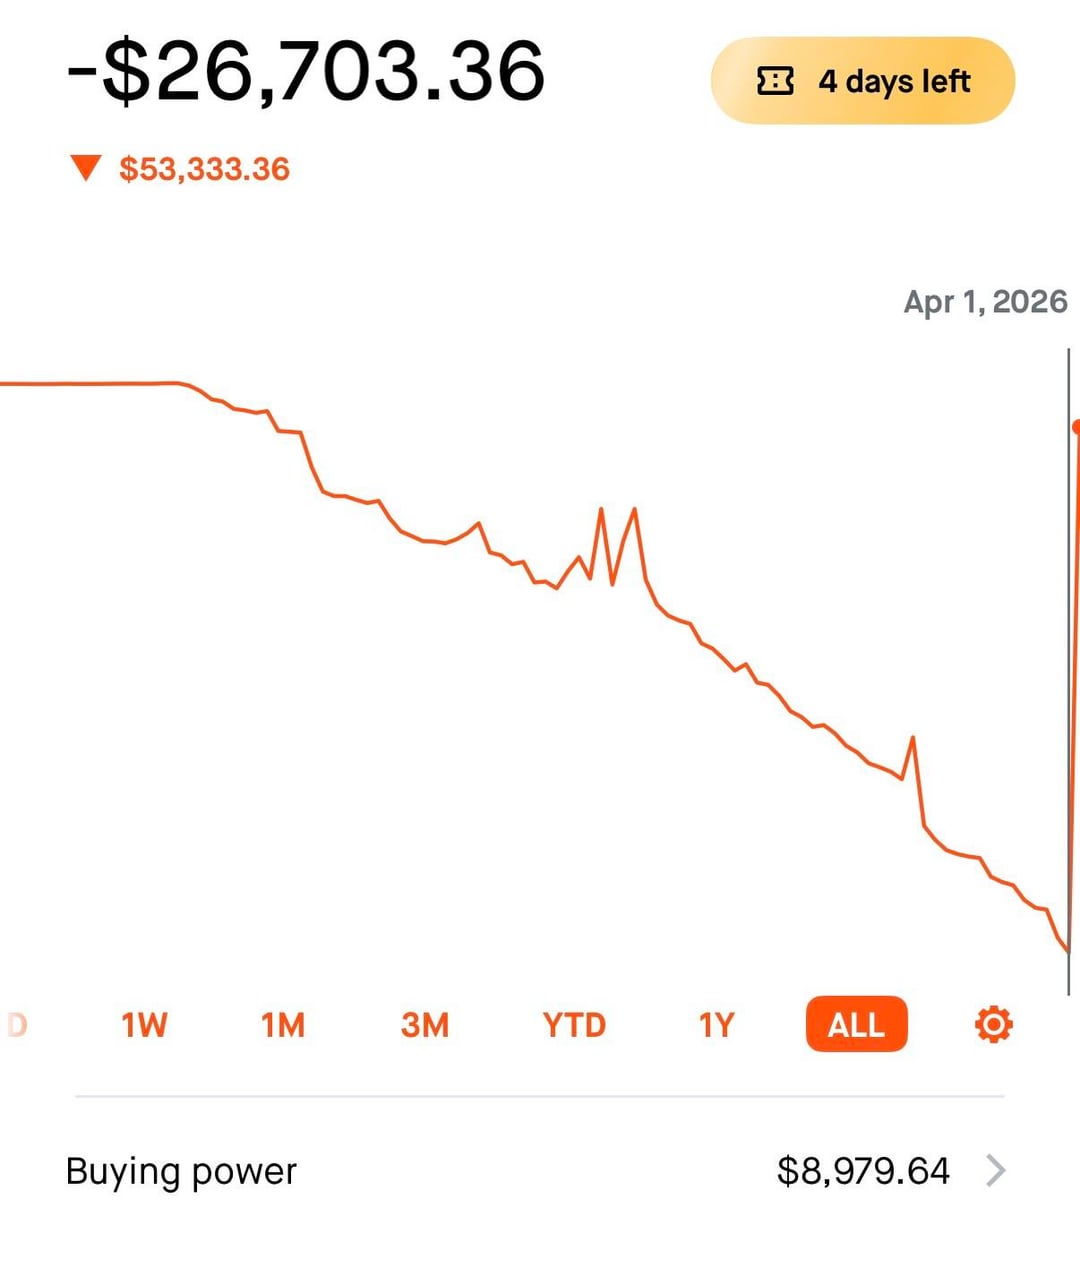
Task: Expand Buying power with the chevron arrow
Action: [996, 1170]
